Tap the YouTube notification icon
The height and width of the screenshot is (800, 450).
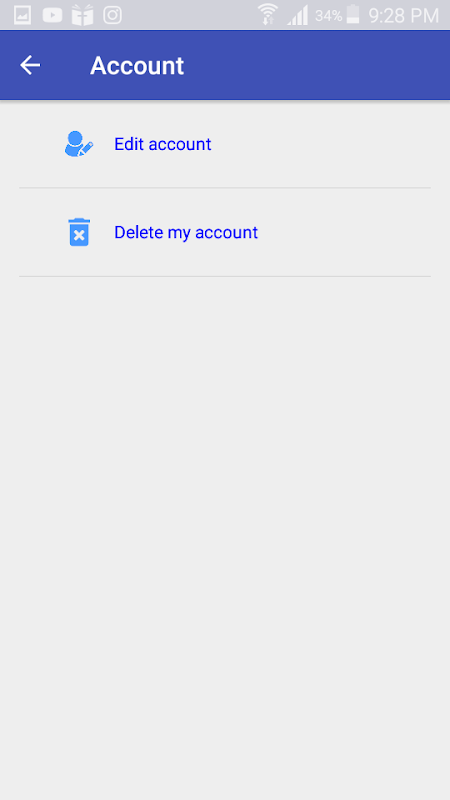click(x=52, y=15)
